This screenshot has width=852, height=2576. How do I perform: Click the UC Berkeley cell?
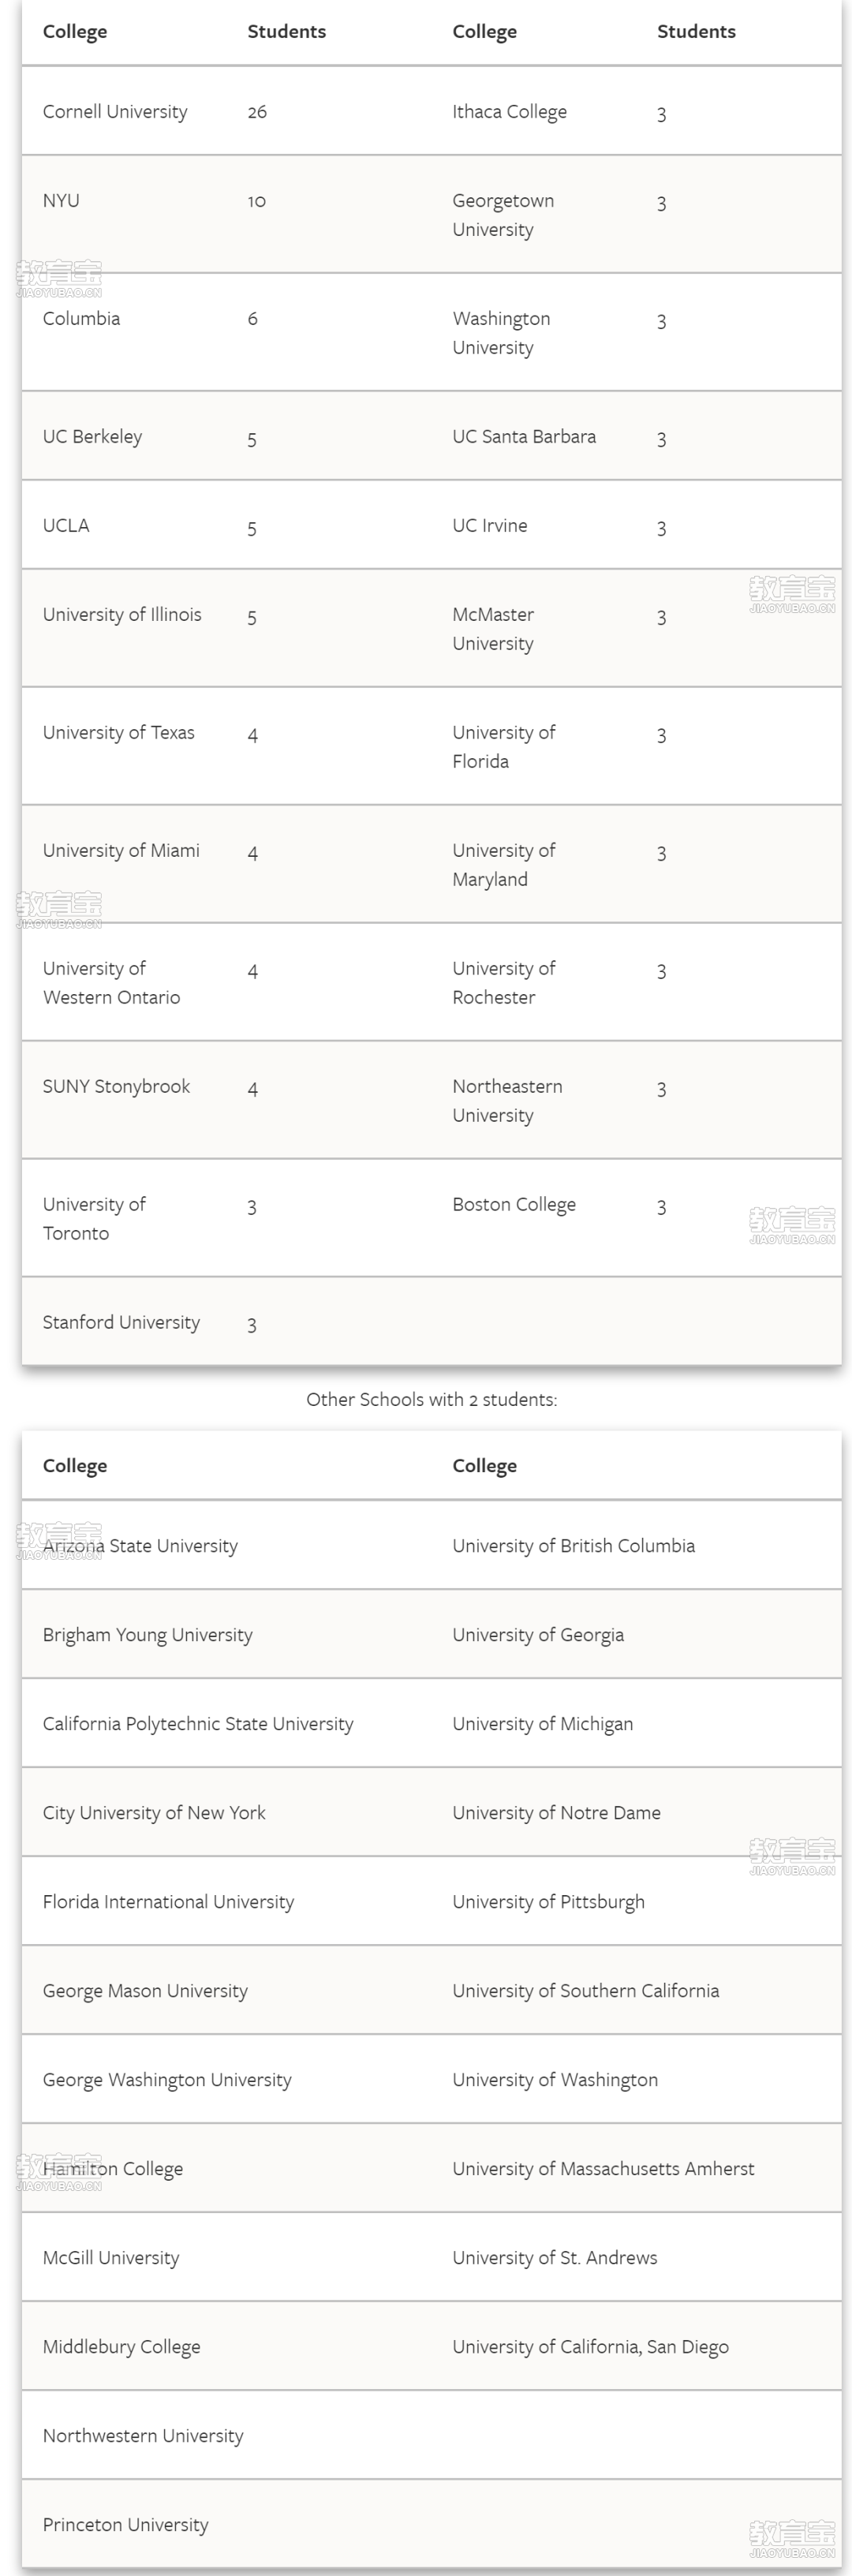click(x=92, y=437)
